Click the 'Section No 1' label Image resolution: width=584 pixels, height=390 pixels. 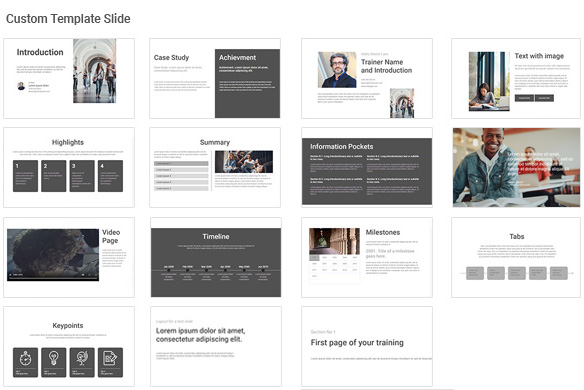click(x=323, y=332)
